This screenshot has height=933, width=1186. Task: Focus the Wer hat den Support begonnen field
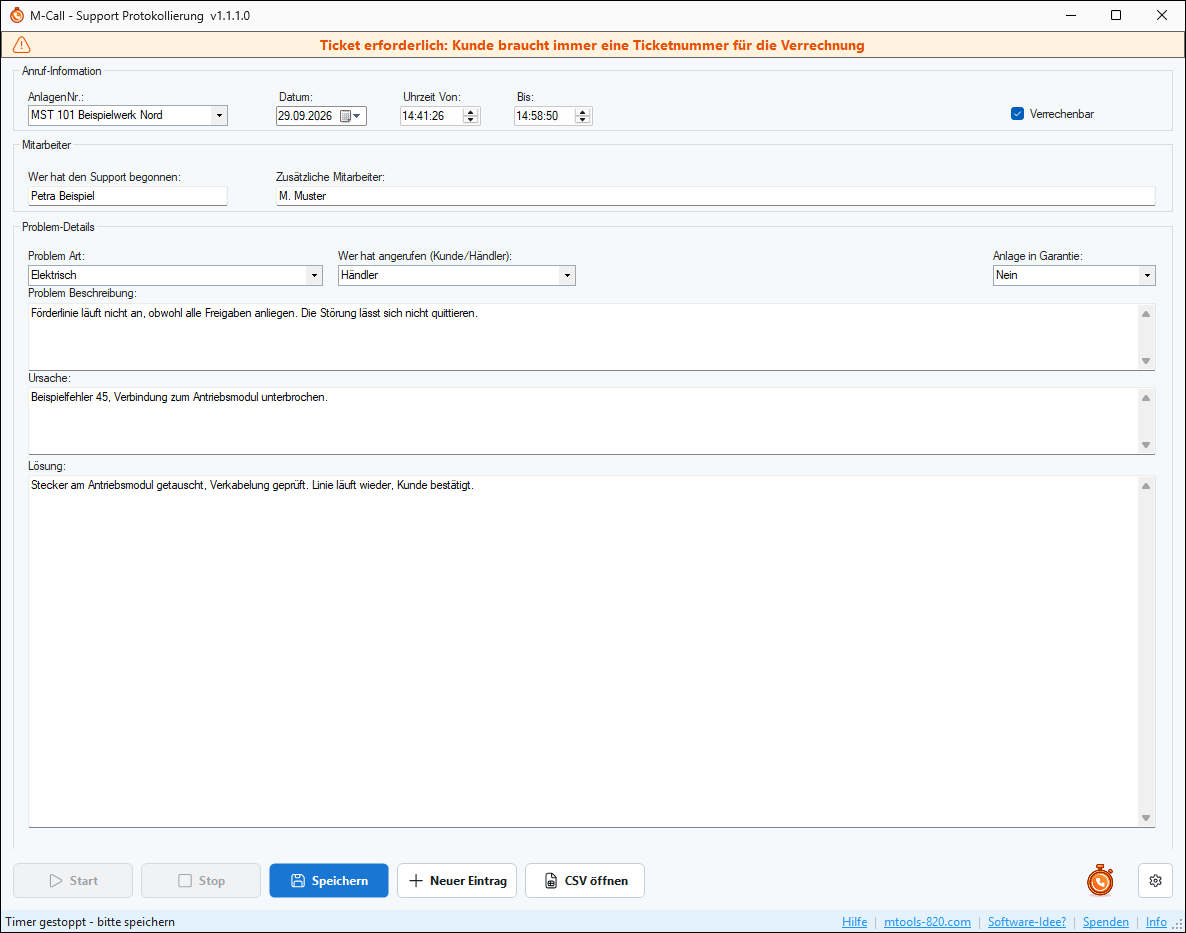[x=128, y=196]
